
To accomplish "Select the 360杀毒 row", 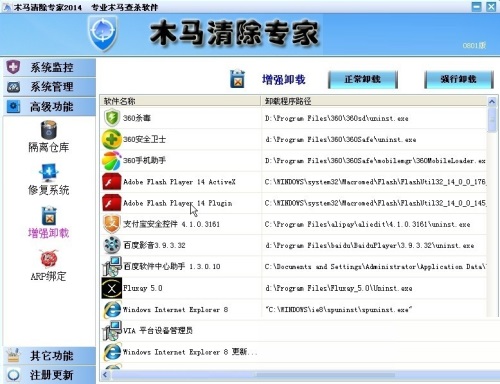I will pyautogui.click(x=293, y=118).
